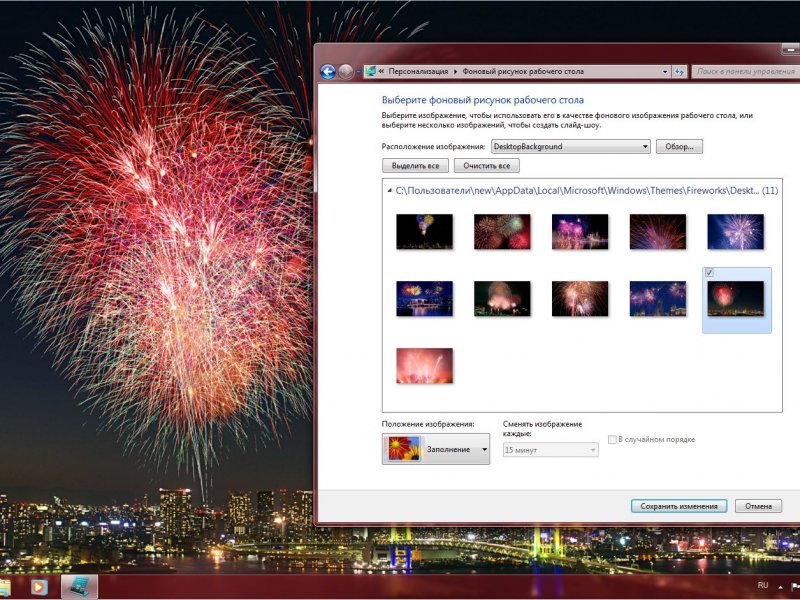Navigate to the Персонализация breadcrumb

(x=418, y=71)
